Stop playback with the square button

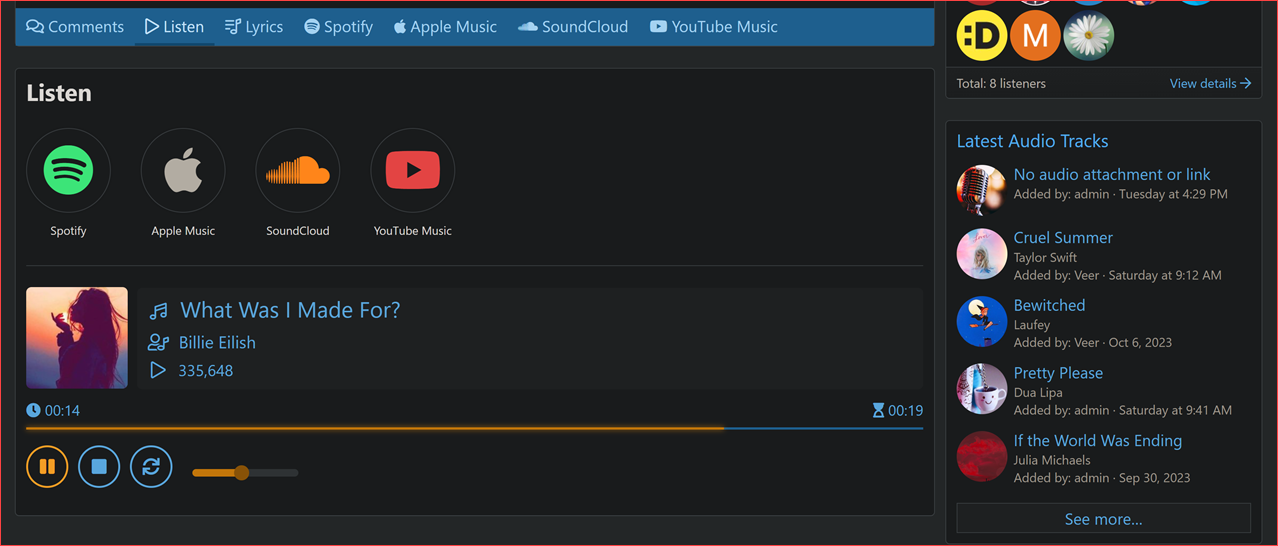pos(99,467)
